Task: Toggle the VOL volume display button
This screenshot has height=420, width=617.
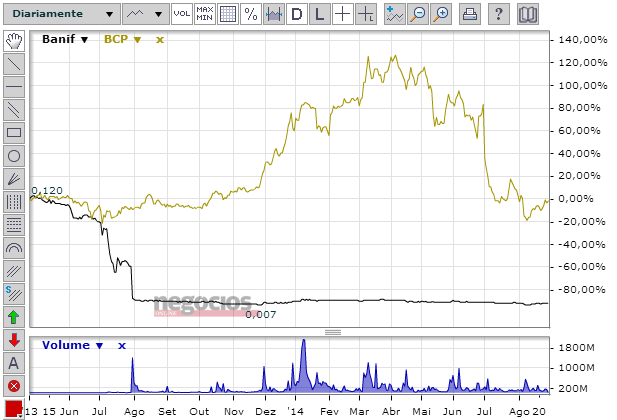Action: point(182,14)
